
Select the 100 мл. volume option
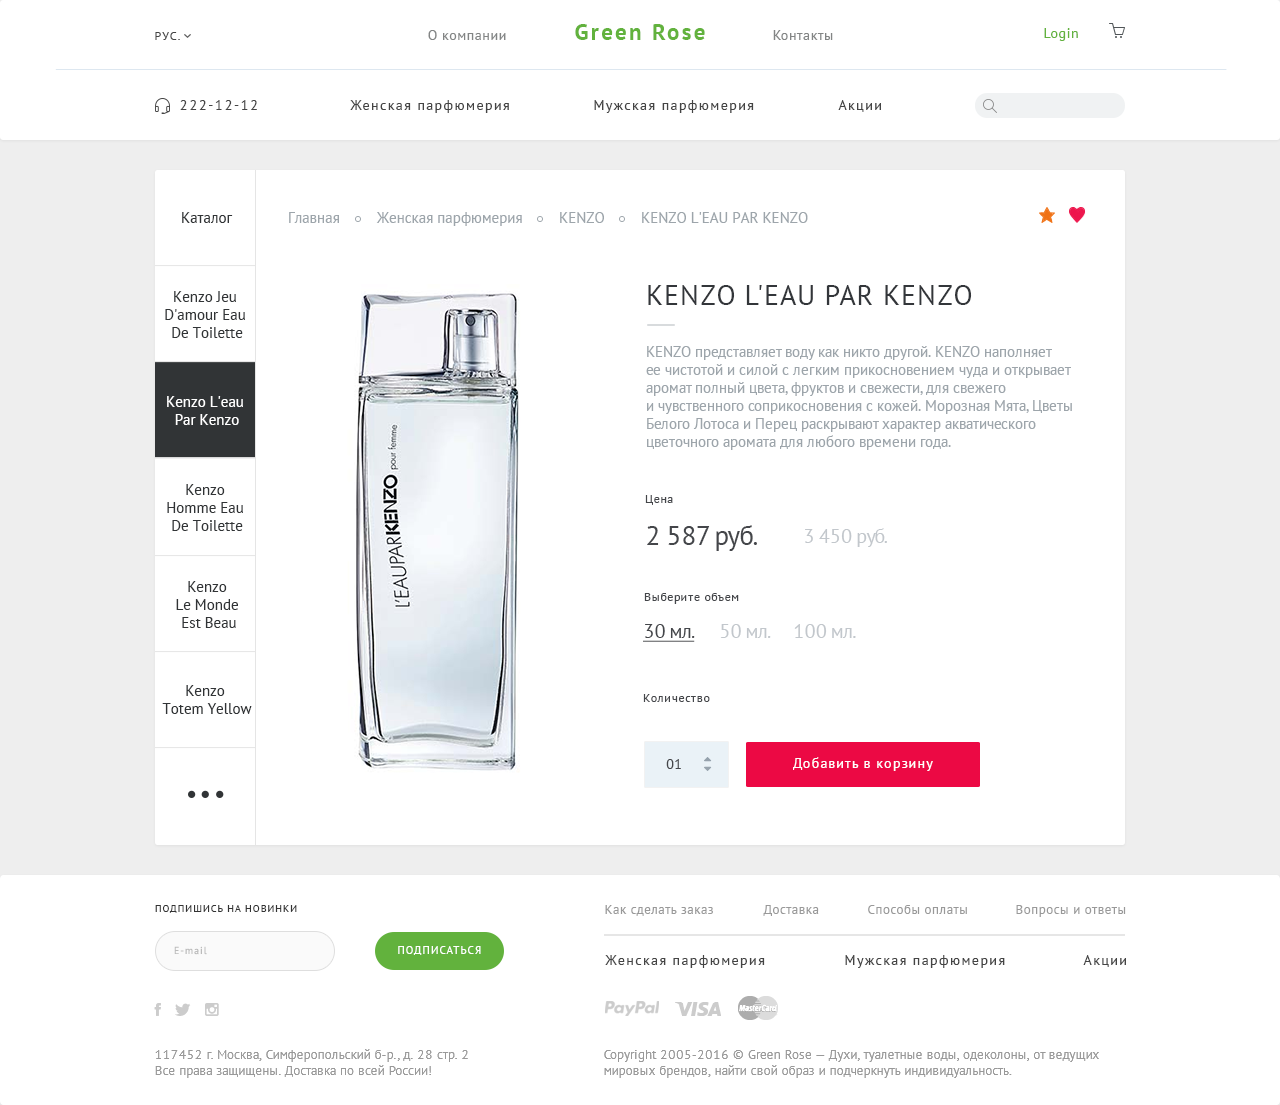[825, 632]
